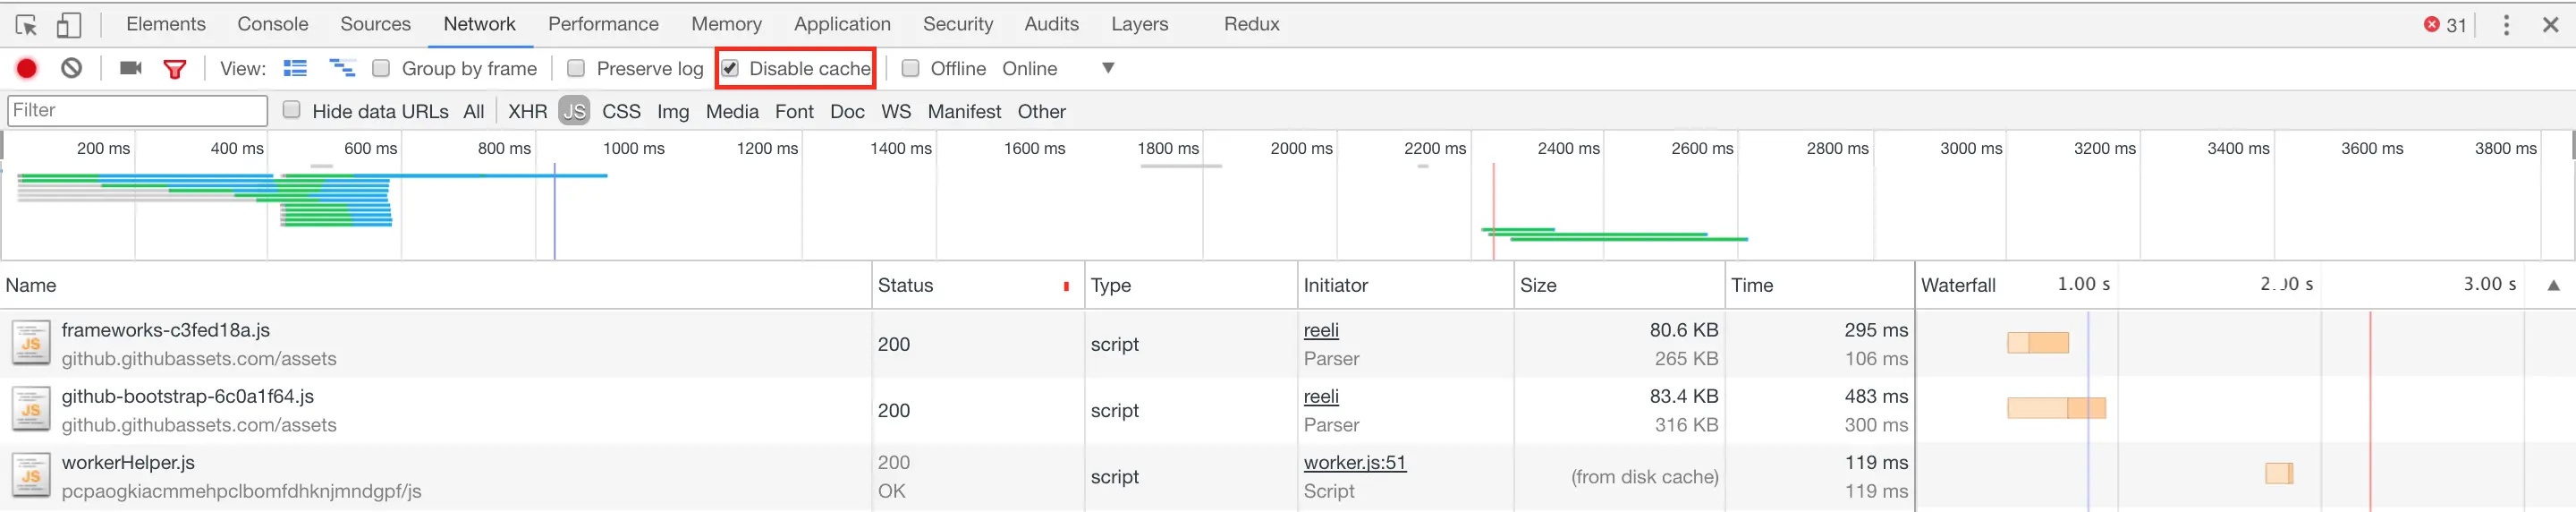Viewport: 2576px width, 512px height.
Task: Click the waterfall bar for frameworks-c3fed18a.js
Action: 2038,343
